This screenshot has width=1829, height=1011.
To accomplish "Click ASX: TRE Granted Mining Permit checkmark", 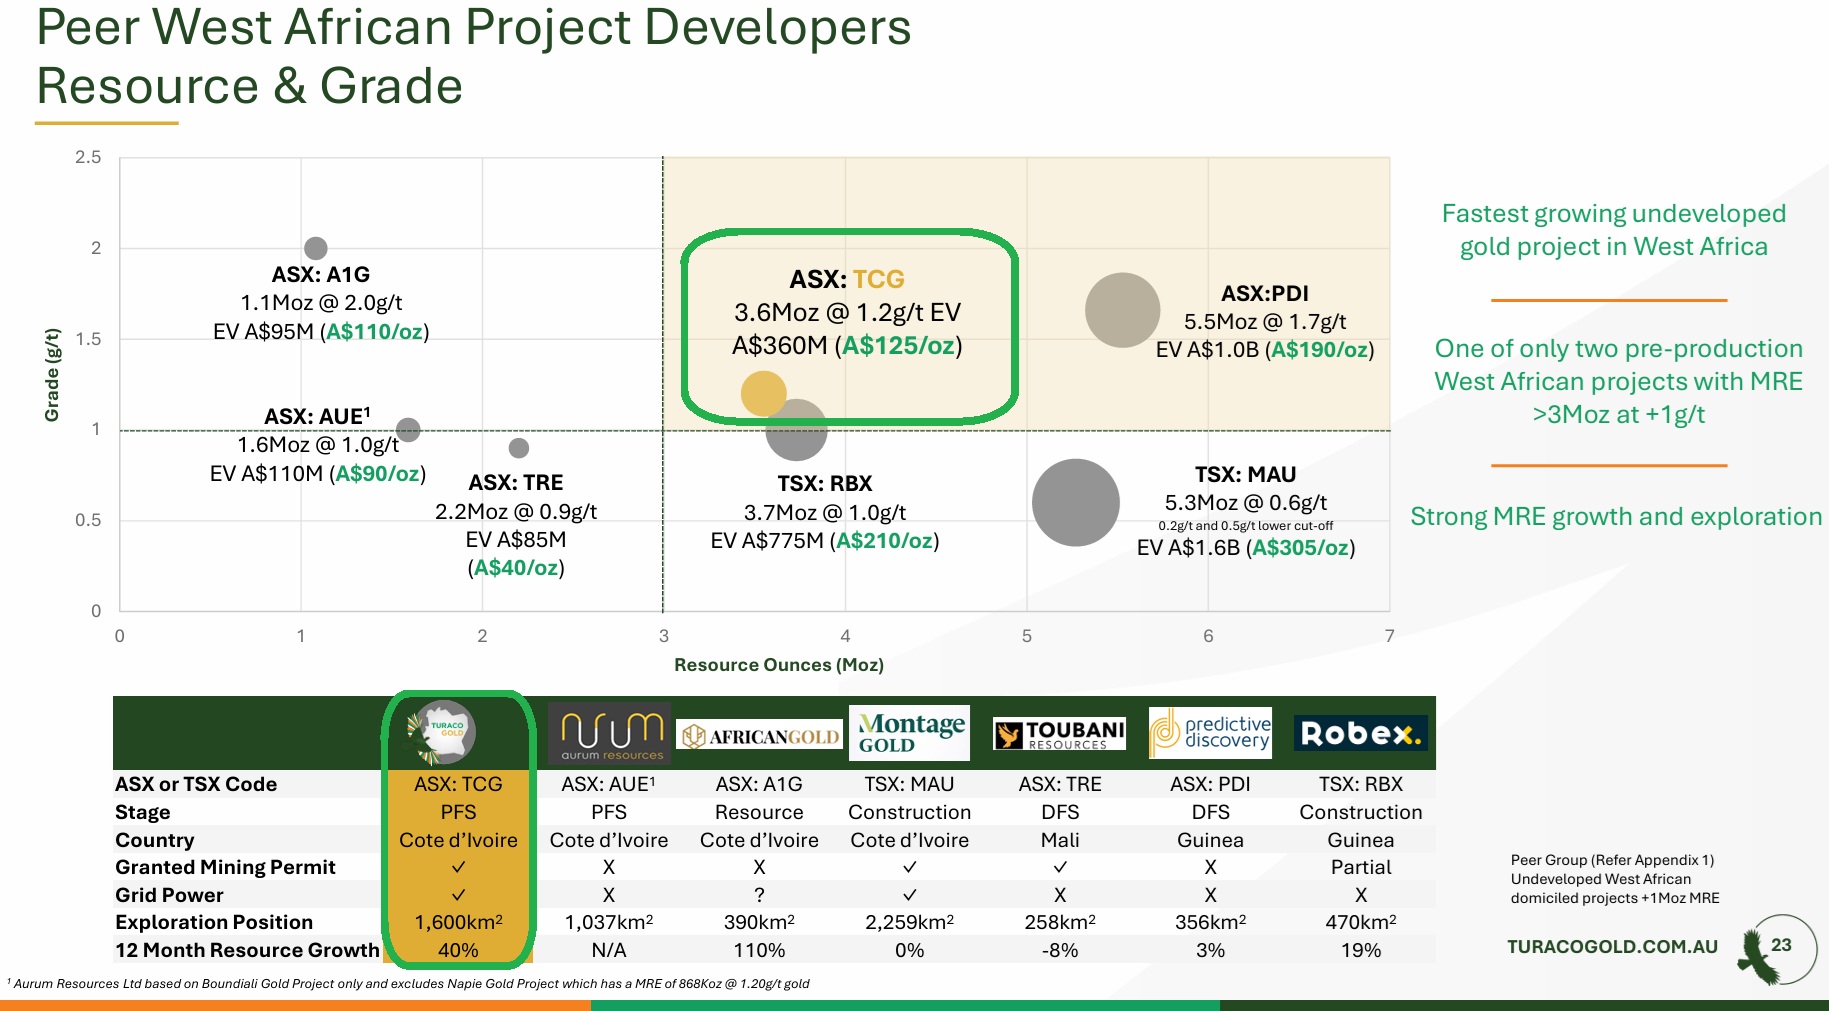I will tap(1060, 867).
